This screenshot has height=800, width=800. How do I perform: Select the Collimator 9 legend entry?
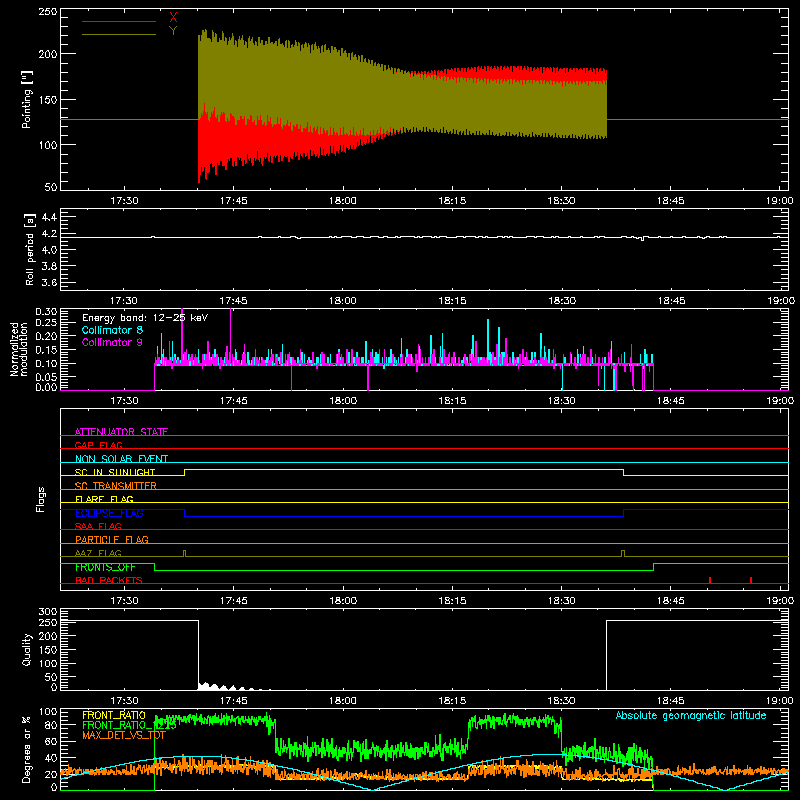[112, 342]
